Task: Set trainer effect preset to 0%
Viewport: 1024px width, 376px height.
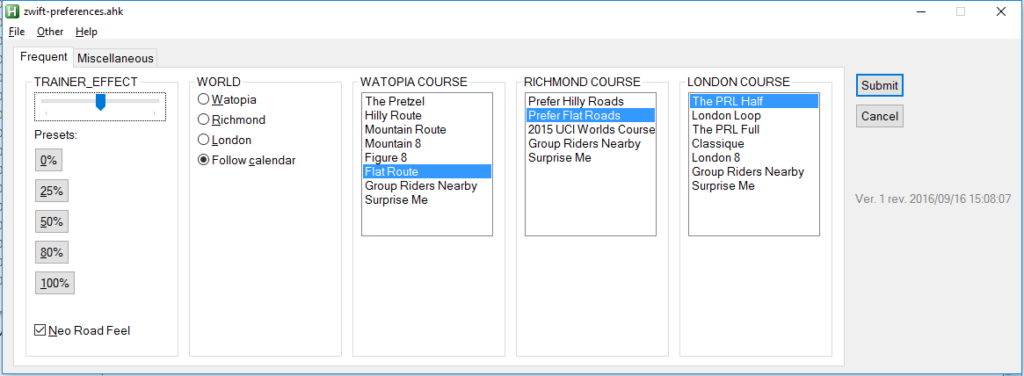Action: pos(49,160)
